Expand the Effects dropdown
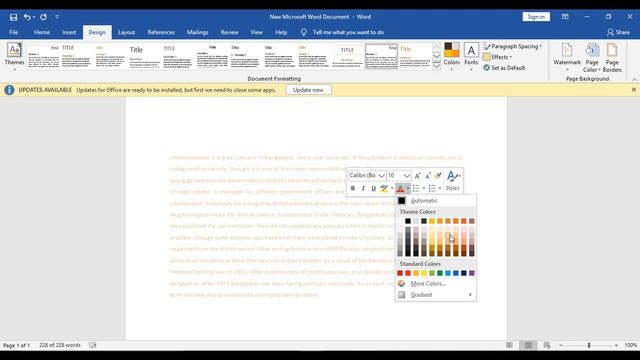This screenshot has height=360, width=640. [x=511, y=57]
